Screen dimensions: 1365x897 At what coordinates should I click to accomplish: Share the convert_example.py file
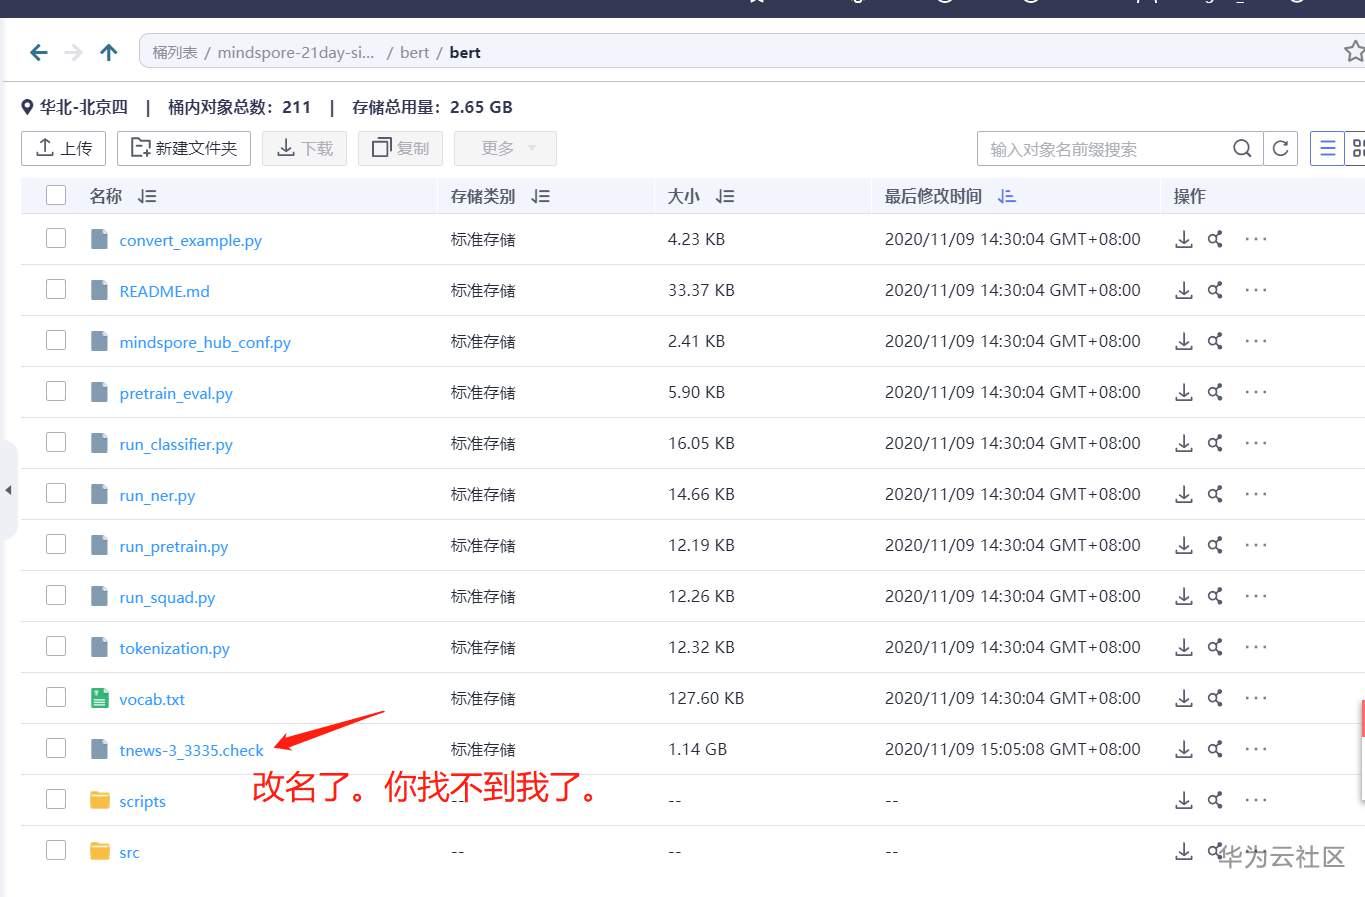(1215, 239)
